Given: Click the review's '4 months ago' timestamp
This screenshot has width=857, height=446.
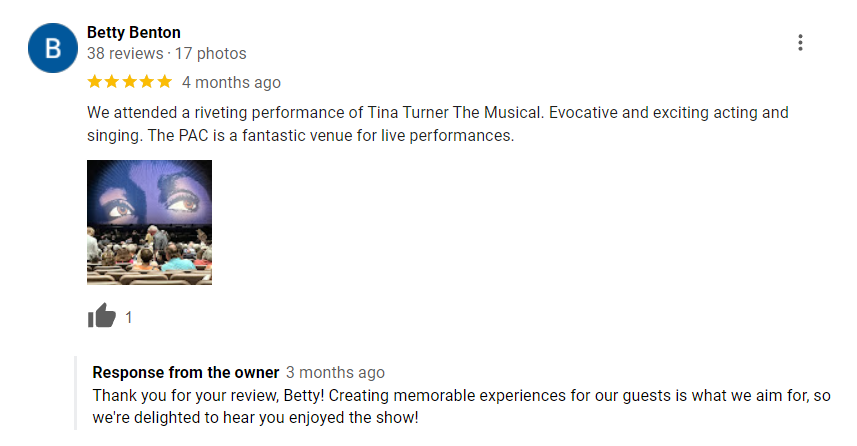Looking at the screenshot, I should point(231,83).
